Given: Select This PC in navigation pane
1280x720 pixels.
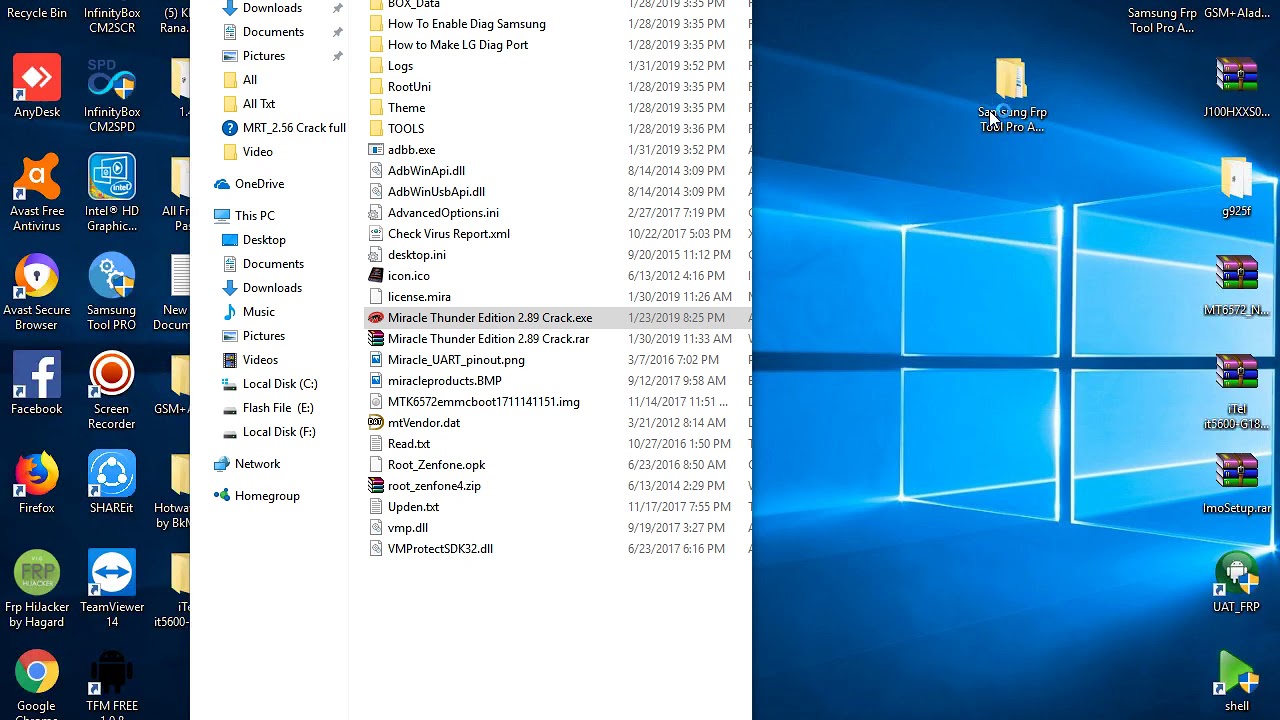Looking at the screenshot, I should pos(254,216).
